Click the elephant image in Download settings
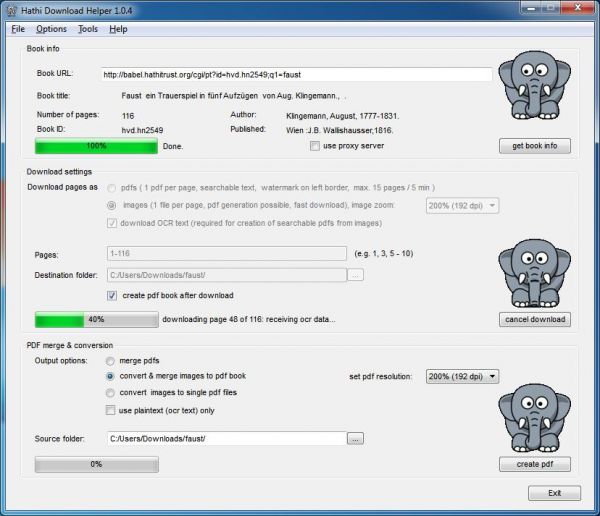The height and width of the screenshot is (516, 600). (534, 268)
